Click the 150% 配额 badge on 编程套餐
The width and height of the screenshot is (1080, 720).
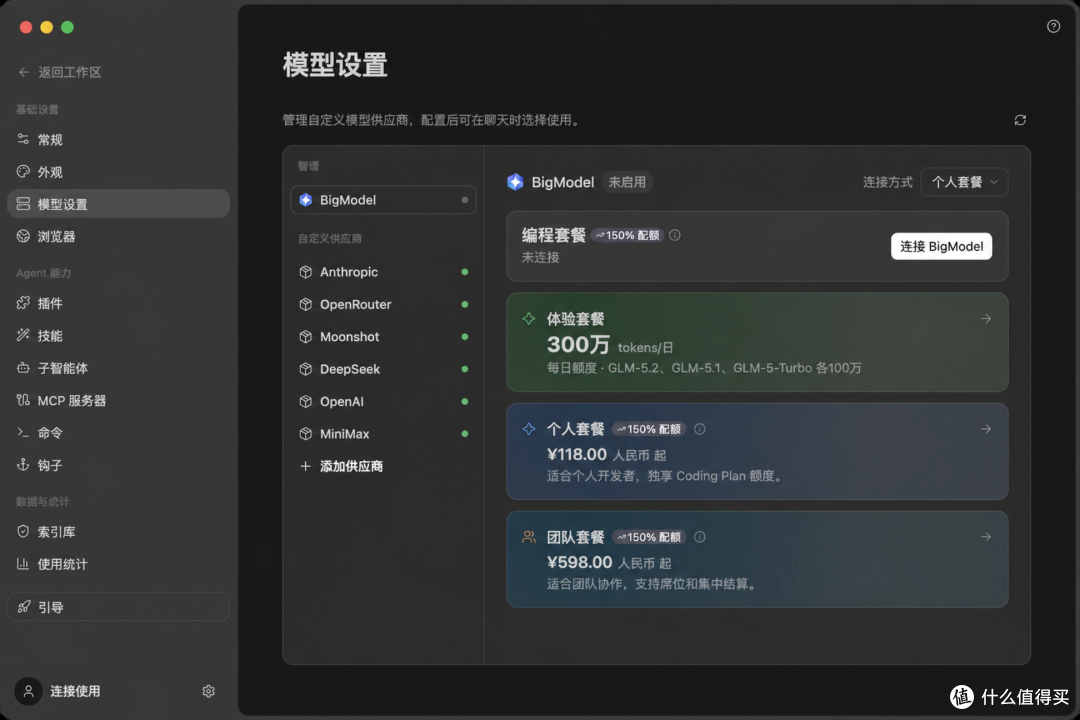(x=627, y=235)
